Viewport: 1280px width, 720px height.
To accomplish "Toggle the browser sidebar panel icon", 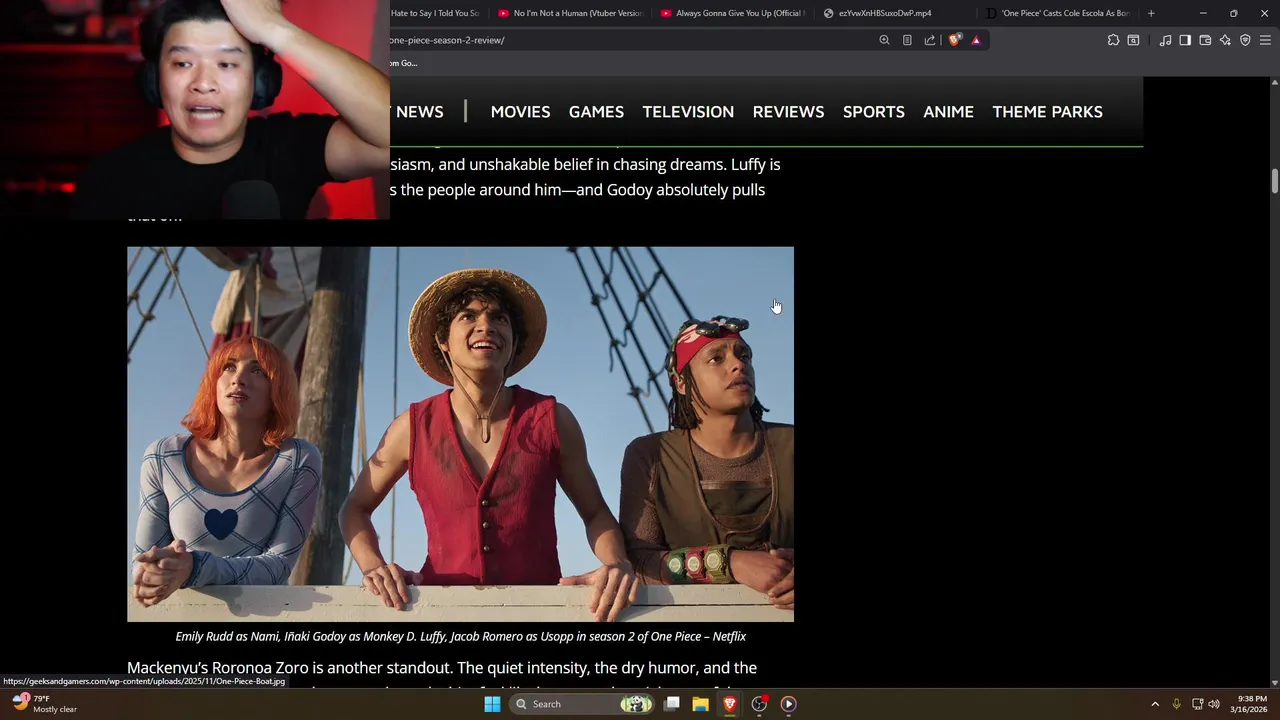I will pyautogui.click(x=1185, y=40).
